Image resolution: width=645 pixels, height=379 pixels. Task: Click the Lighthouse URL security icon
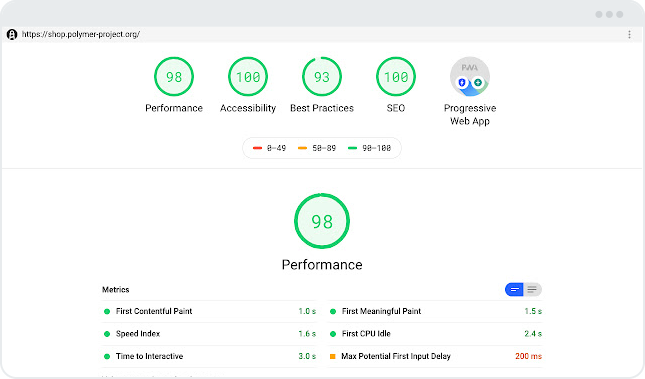pyautogui.click(x=12, y=35)
